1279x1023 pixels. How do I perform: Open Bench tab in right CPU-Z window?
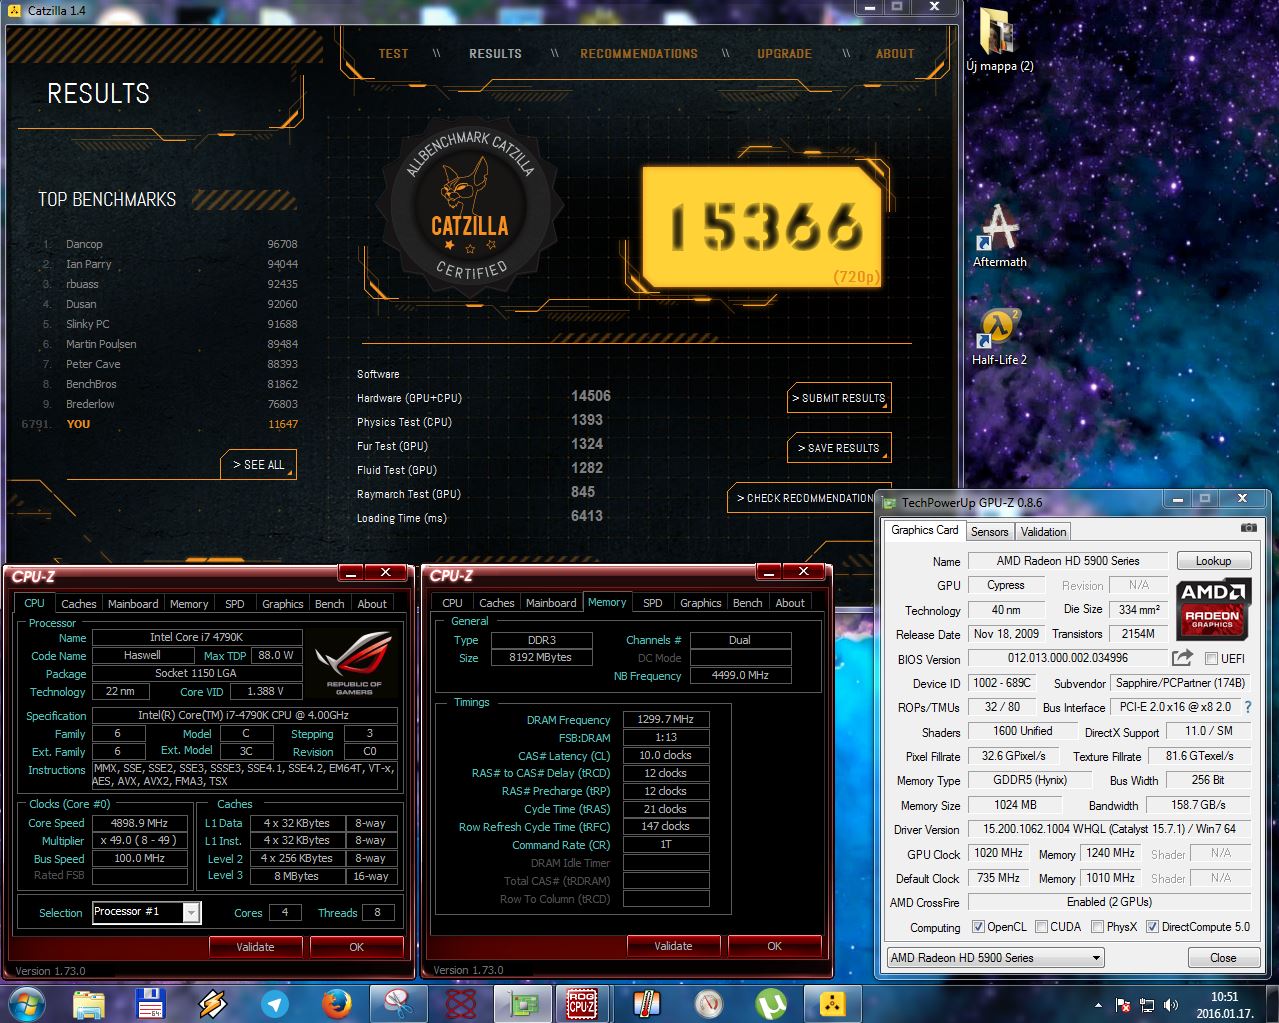pyautogui.click(x=747, y=603)
